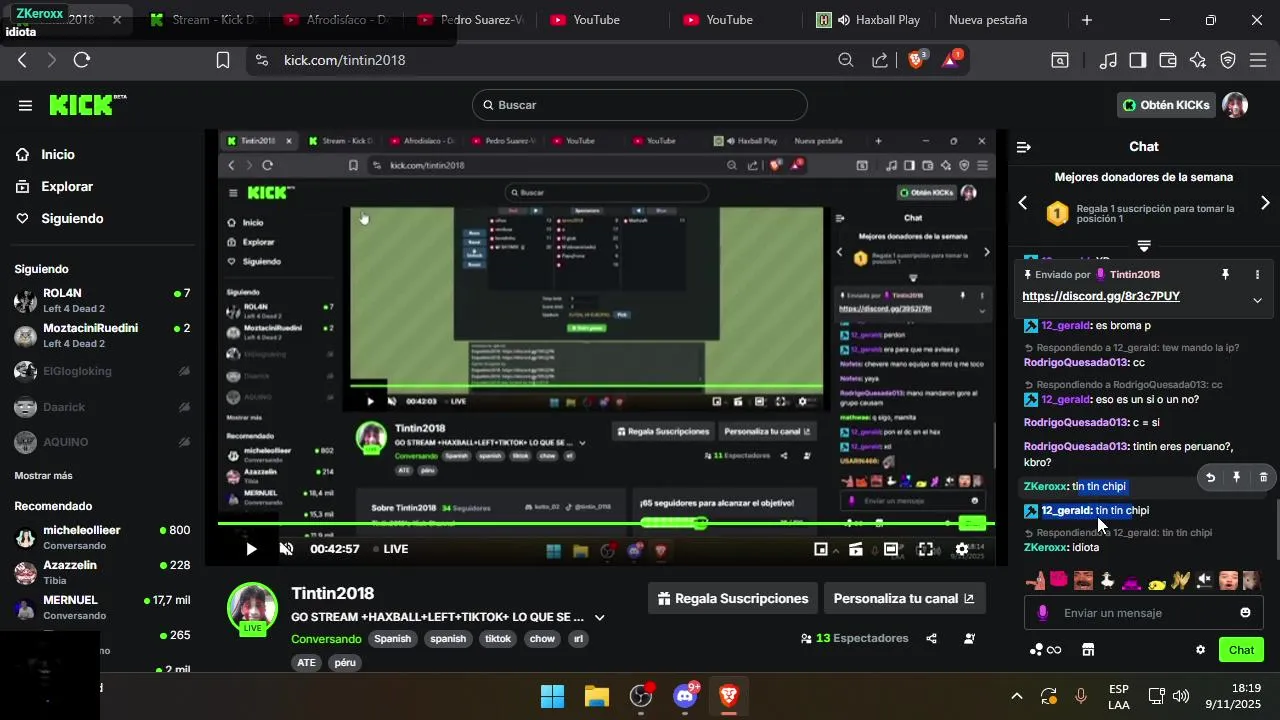Click Obtén KICKs button
1280x720 pixels.
click(1165, 105)
